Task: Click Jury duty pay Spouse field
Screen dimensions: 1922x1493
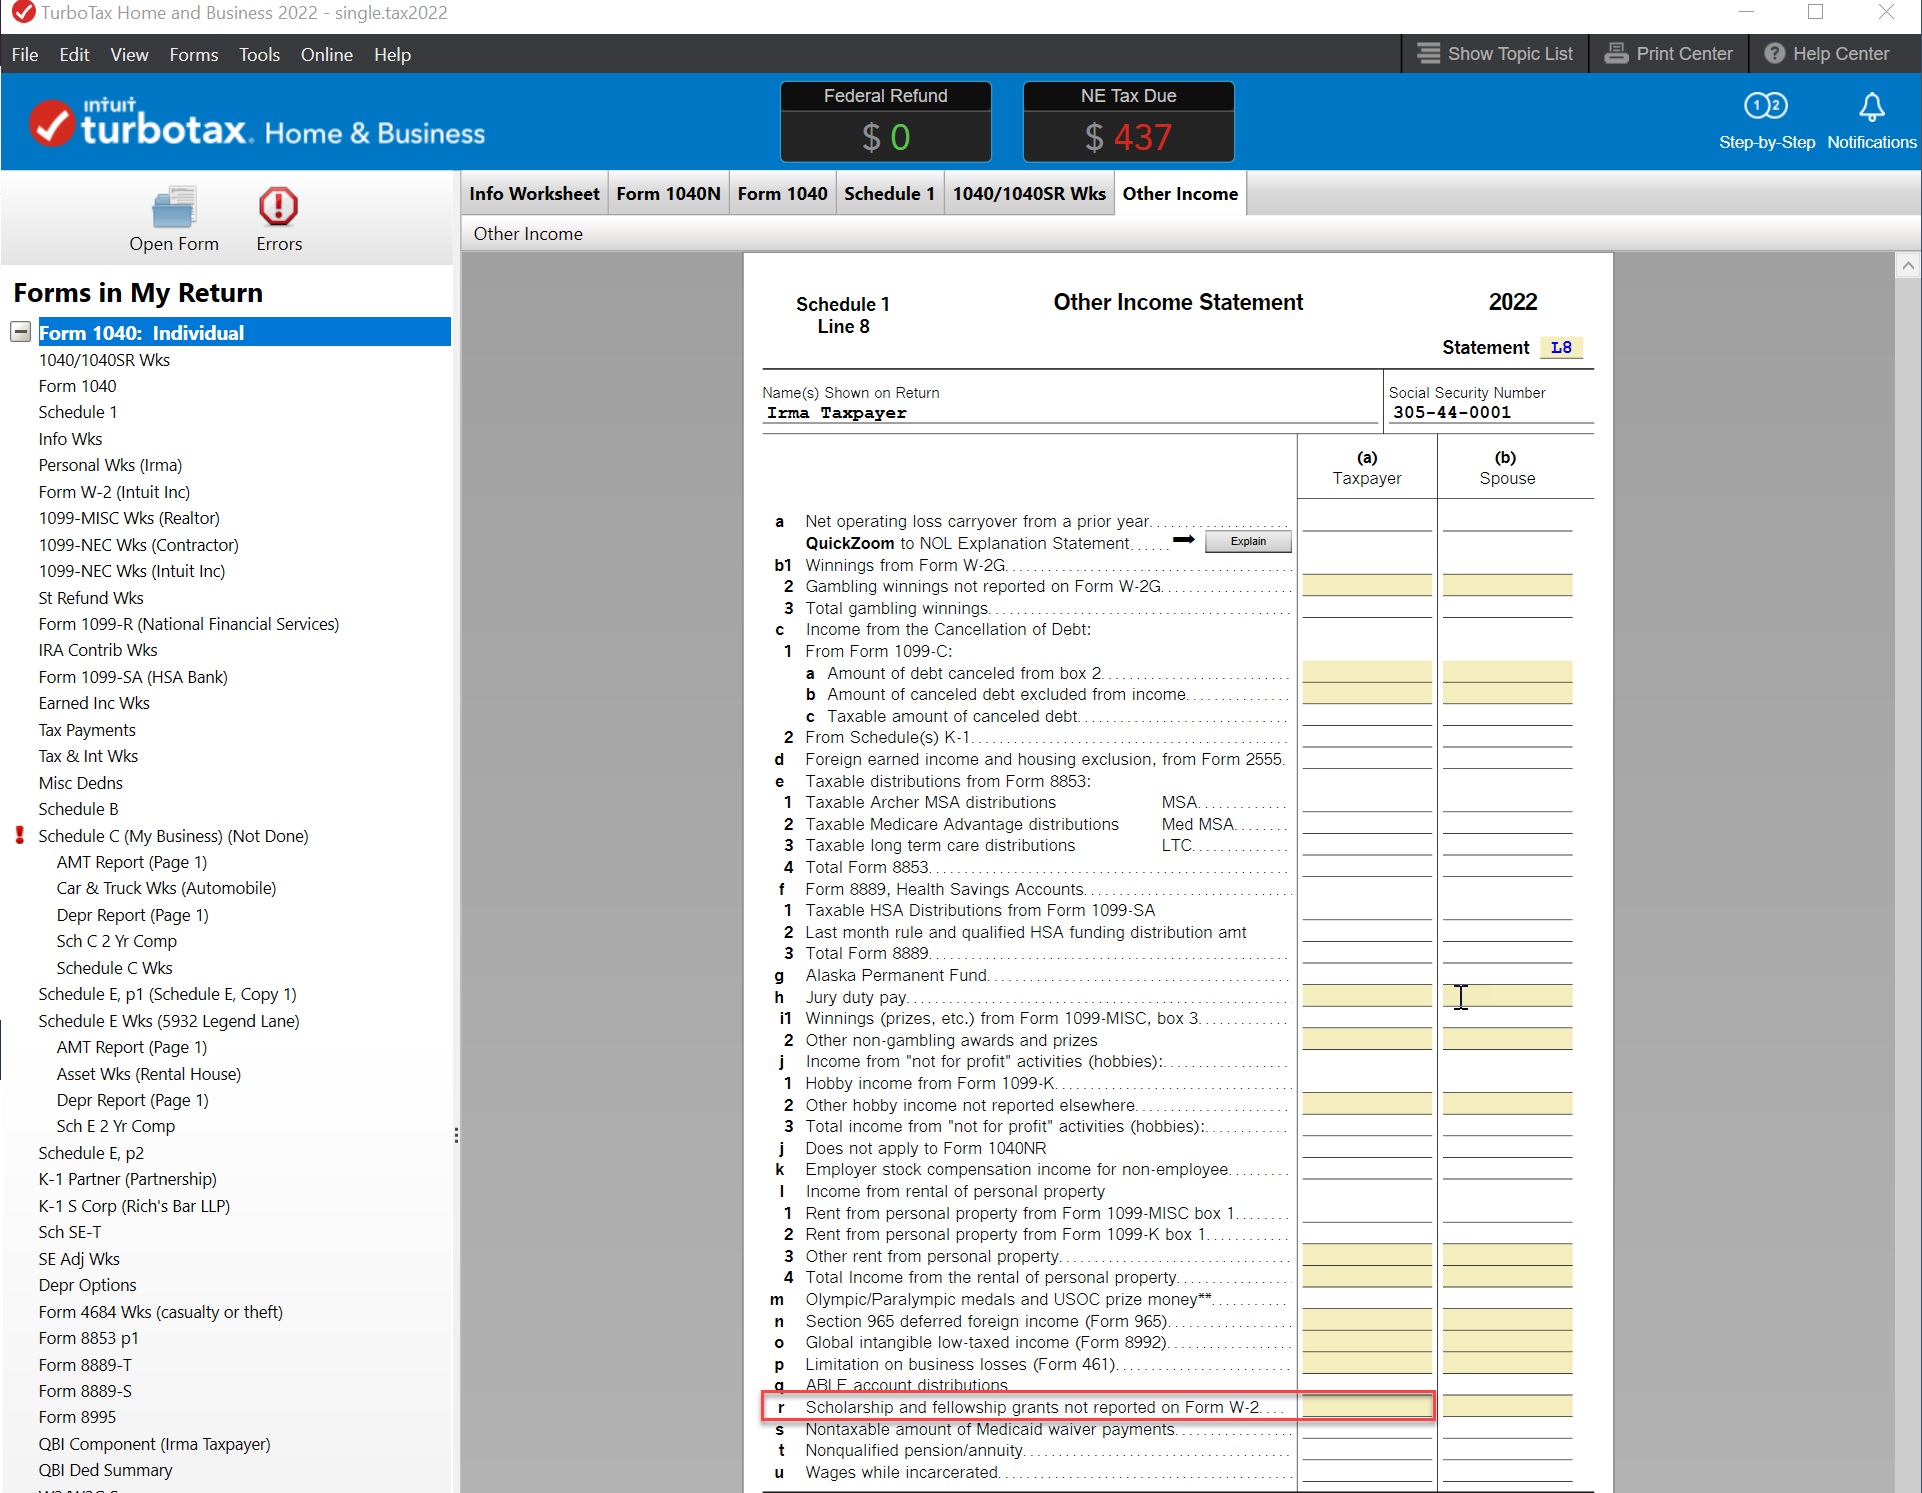Action: tap(1506, 996)
